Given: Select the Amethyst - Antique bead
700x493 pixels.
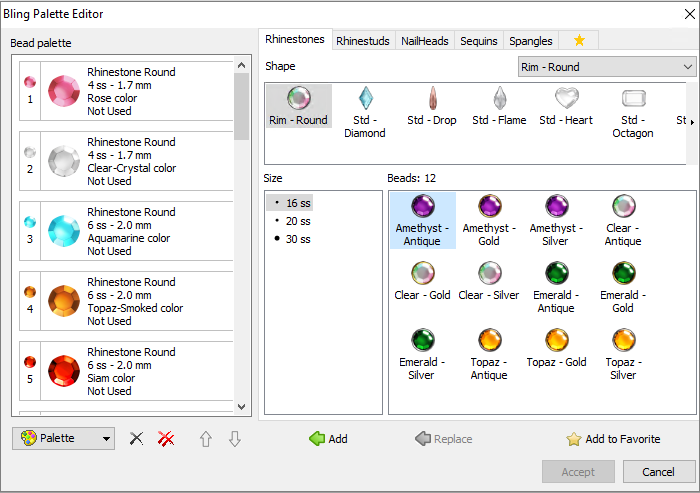Looking at the screenshot, I should point(422,221).
